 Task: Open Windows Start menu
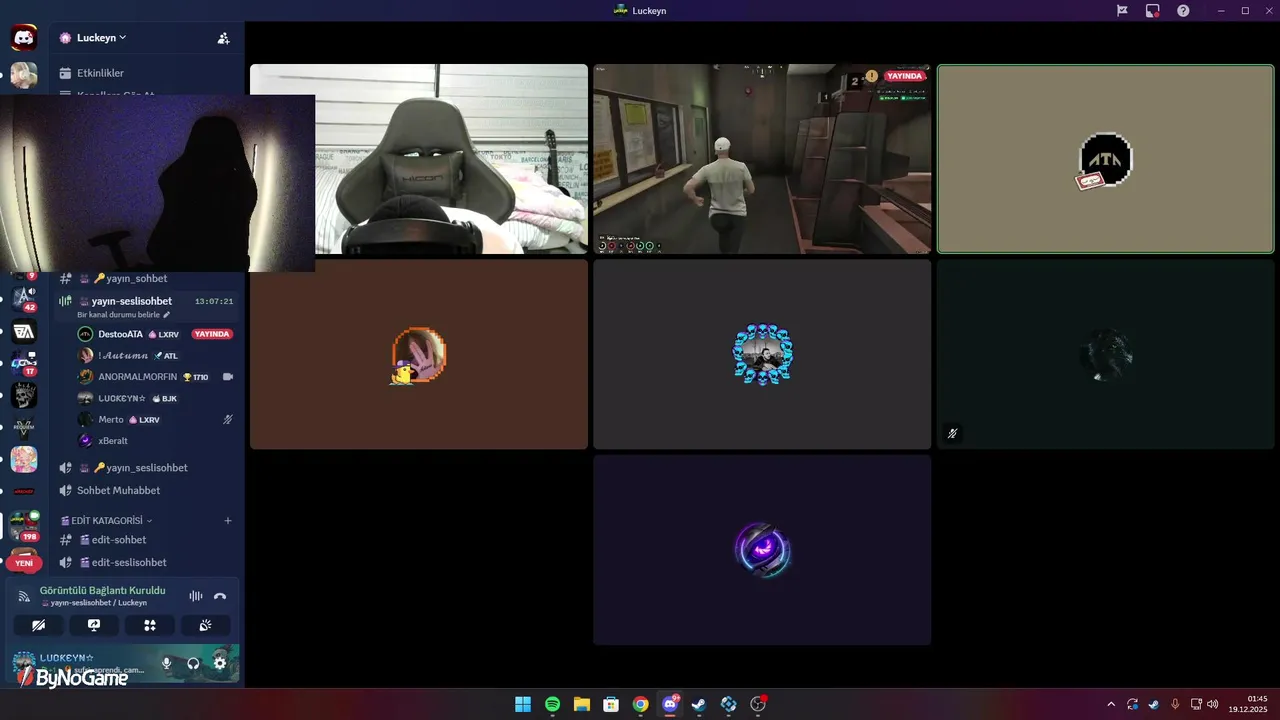523,704
